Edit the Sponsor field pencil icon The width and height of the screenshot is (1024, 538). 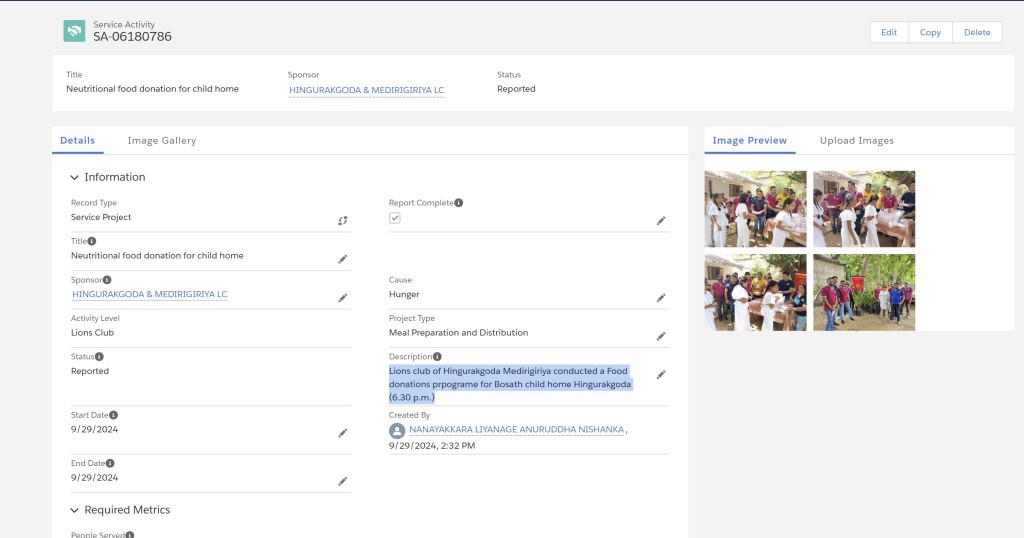pyautogui.click(x=342, y=298)
